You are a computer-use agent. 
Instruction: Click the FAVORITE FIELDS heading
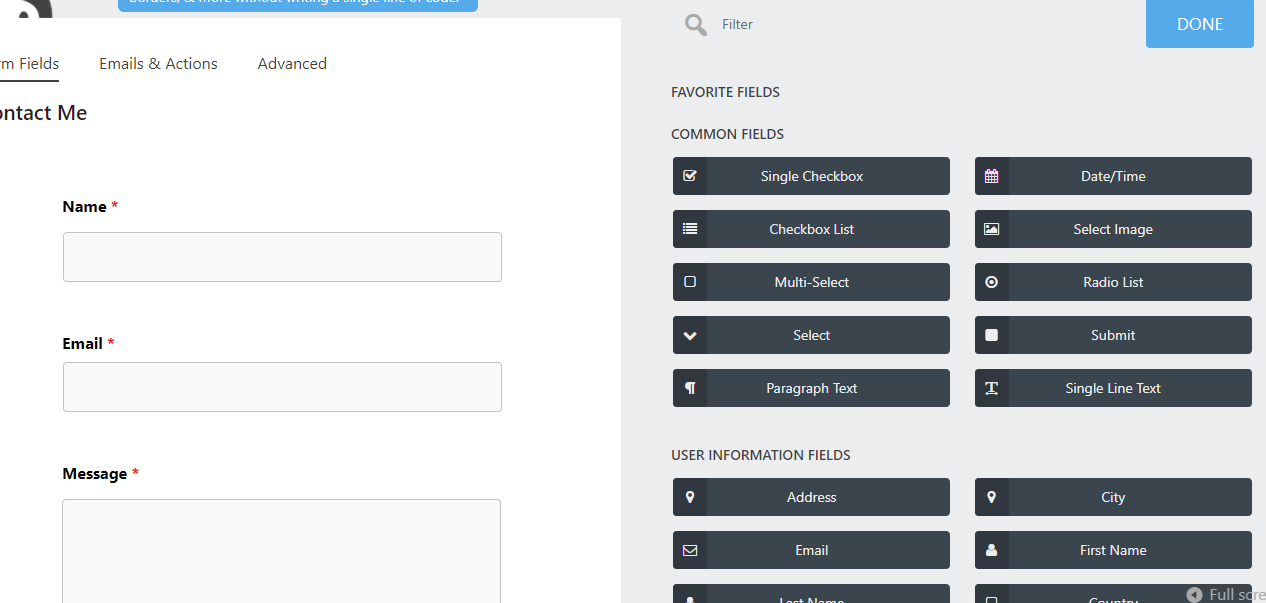click(x=725, y=92)
